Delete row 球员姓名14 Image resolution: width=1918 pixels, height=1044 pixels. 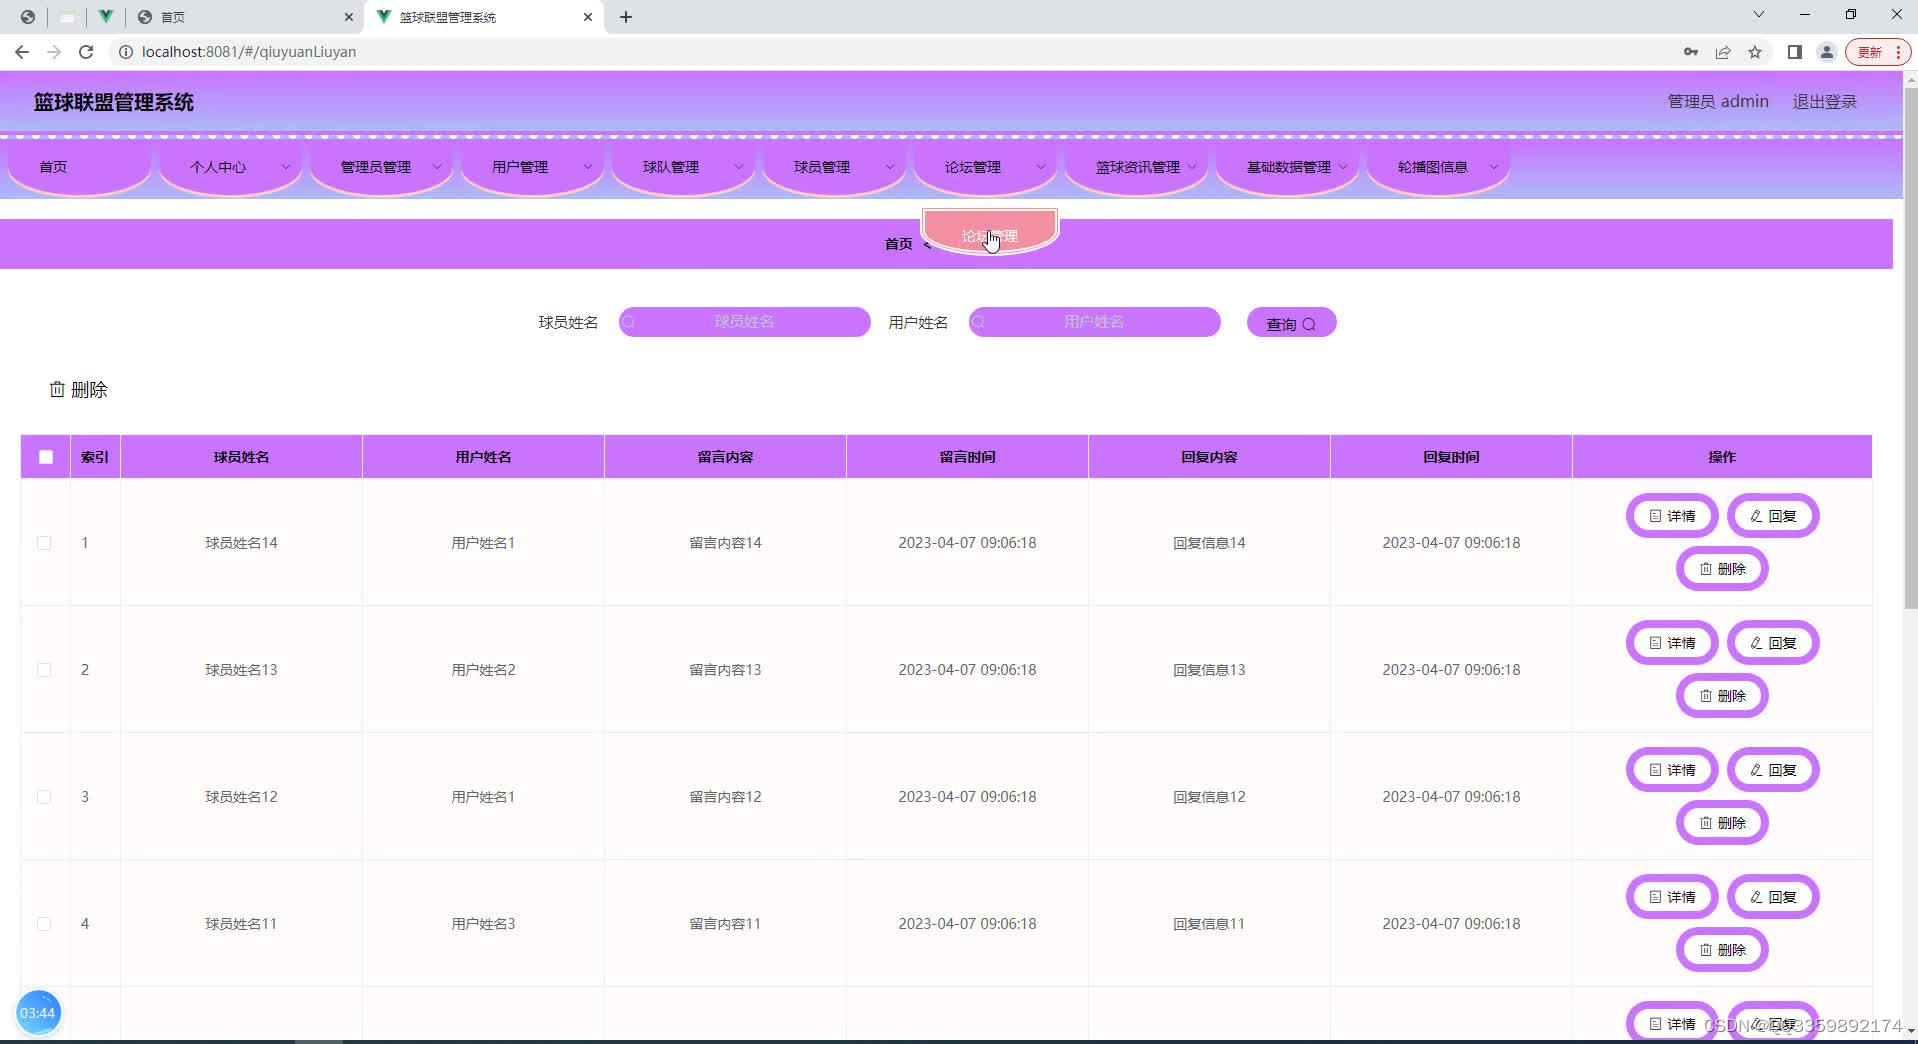(x=1722, y=569)
